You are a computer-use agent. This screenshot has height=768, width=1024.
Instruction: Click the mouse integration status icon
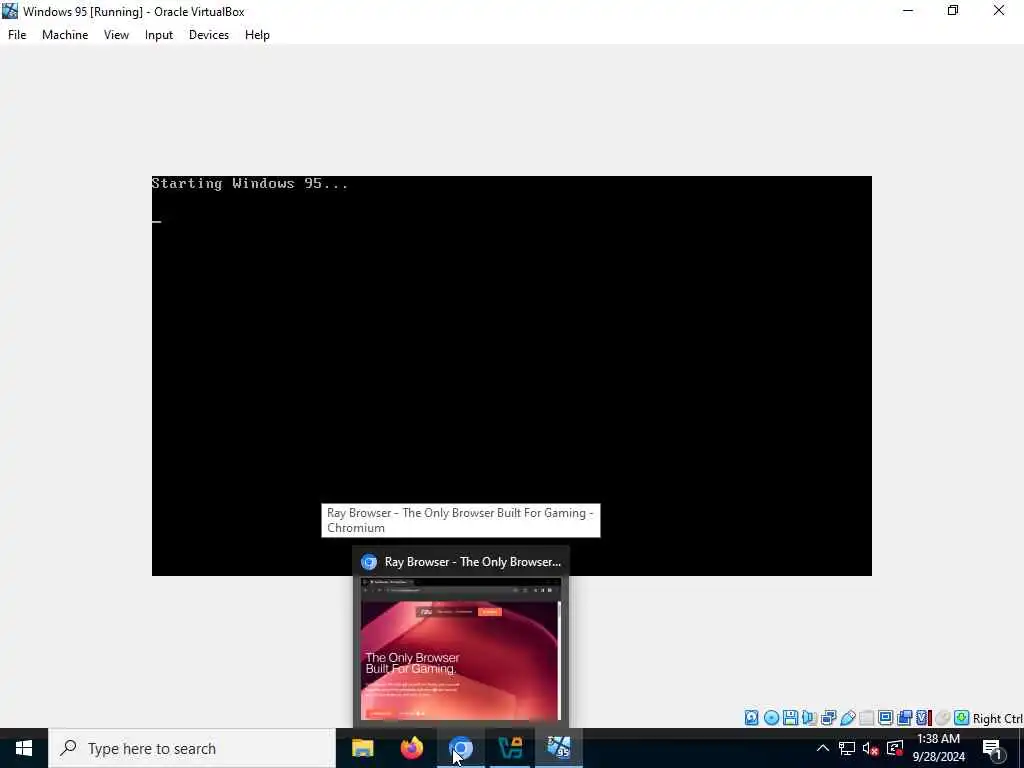pos(942,718)
